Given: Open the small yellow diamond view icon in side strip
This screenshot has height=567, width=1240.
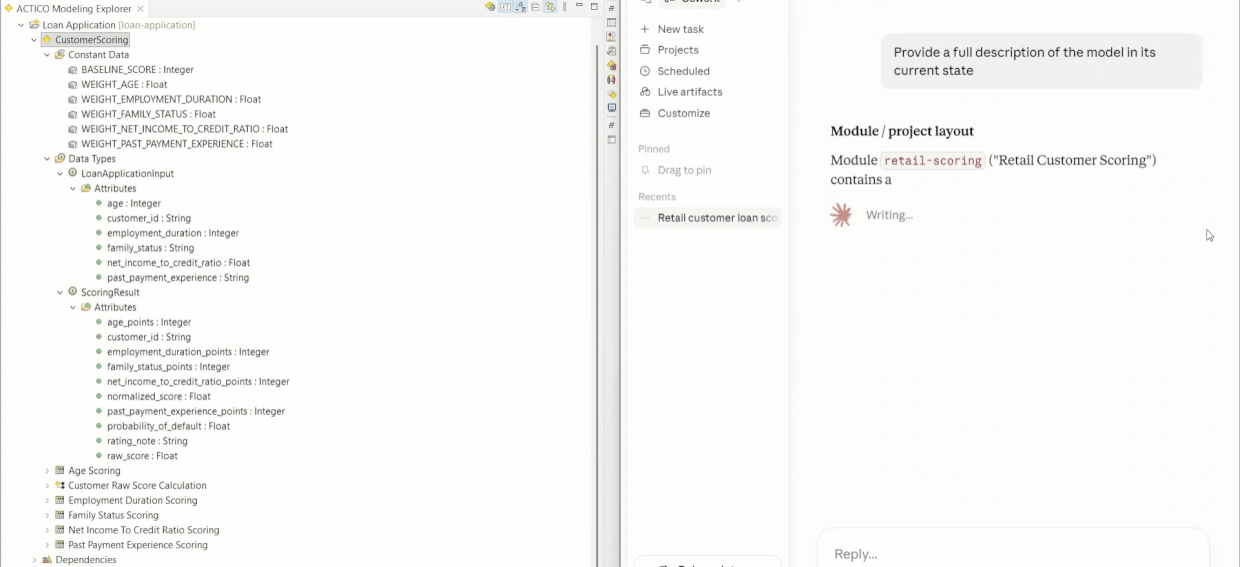Looking at the screenshot, I should [612, 93].
